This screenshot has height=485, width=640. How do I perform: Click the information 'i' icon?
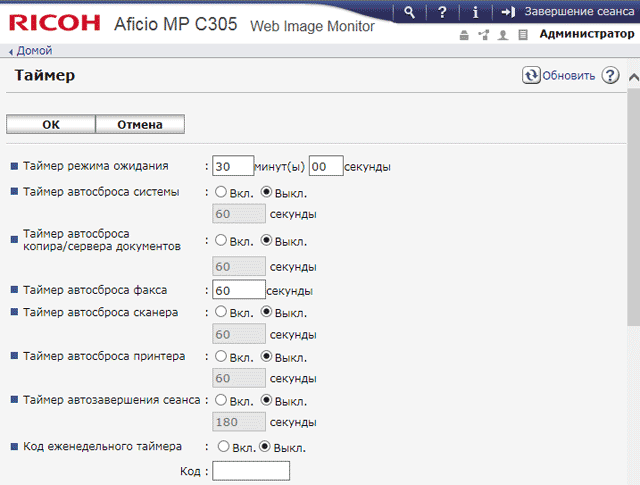point(475,12)
